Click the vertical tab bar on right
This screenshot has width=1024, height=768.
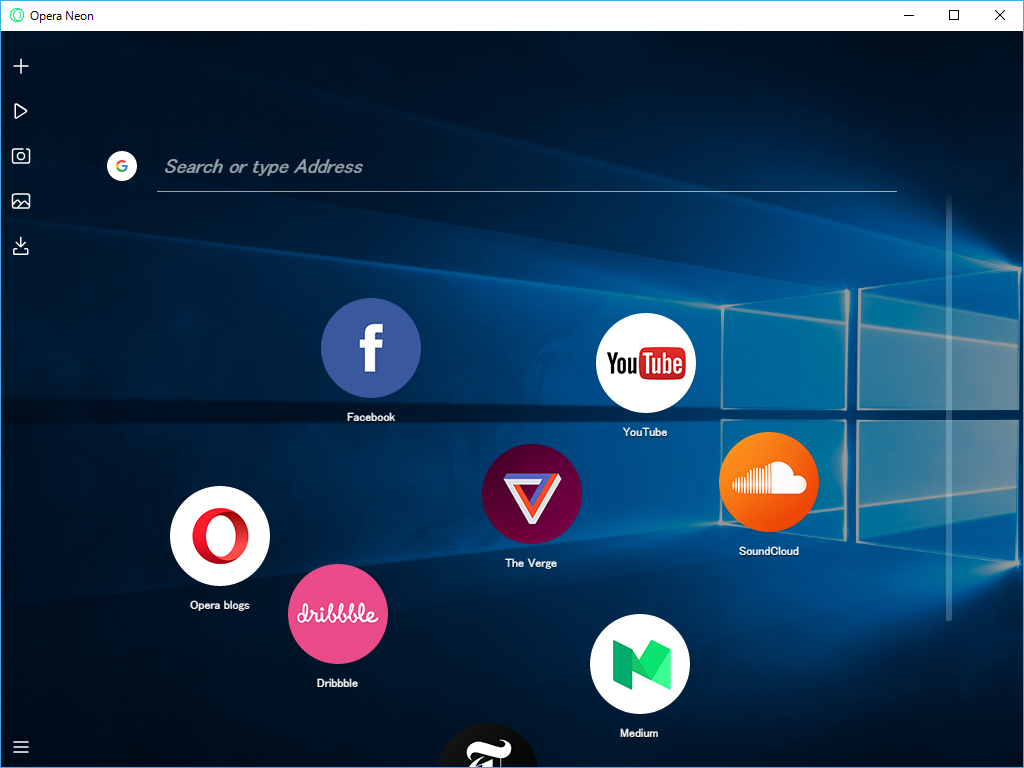click(949, 410)
